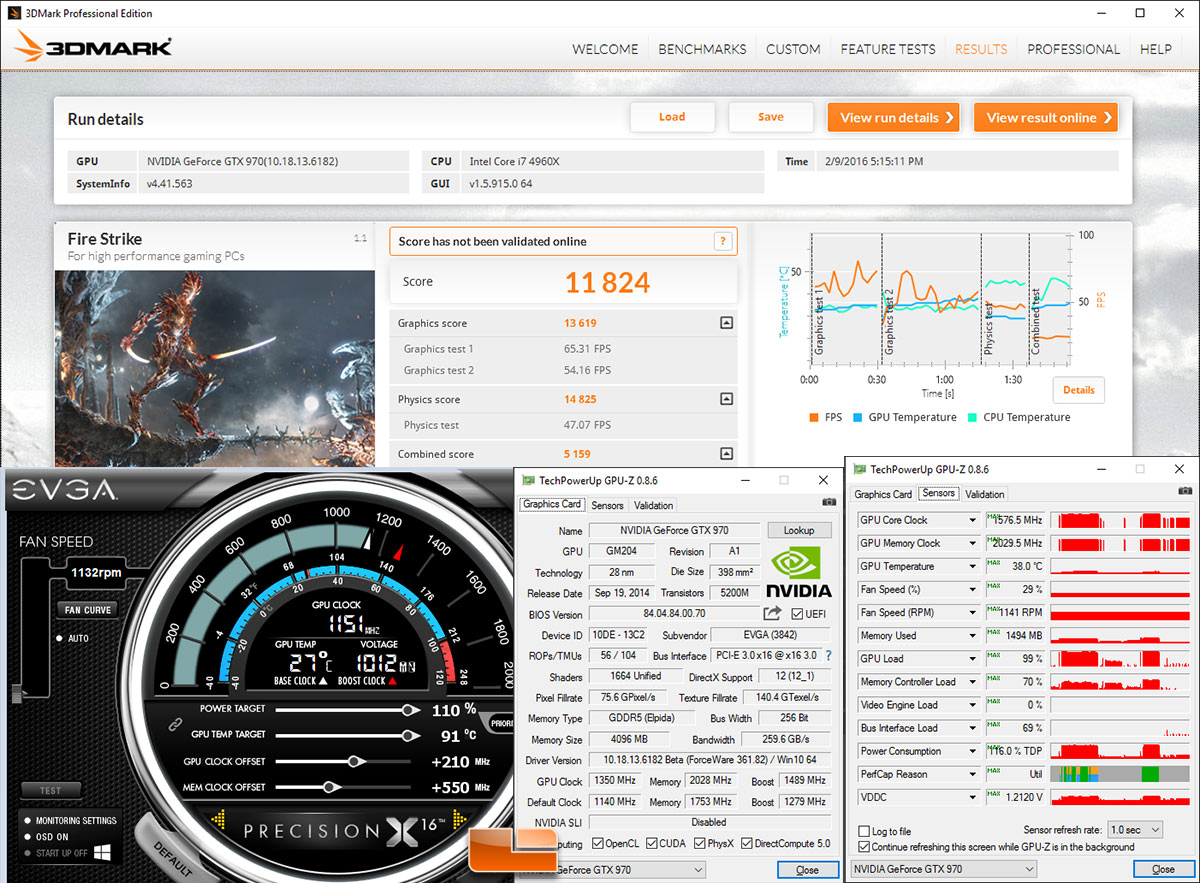
Task: Open the CUSTOM tab in 3DMark
Action: 793,49
